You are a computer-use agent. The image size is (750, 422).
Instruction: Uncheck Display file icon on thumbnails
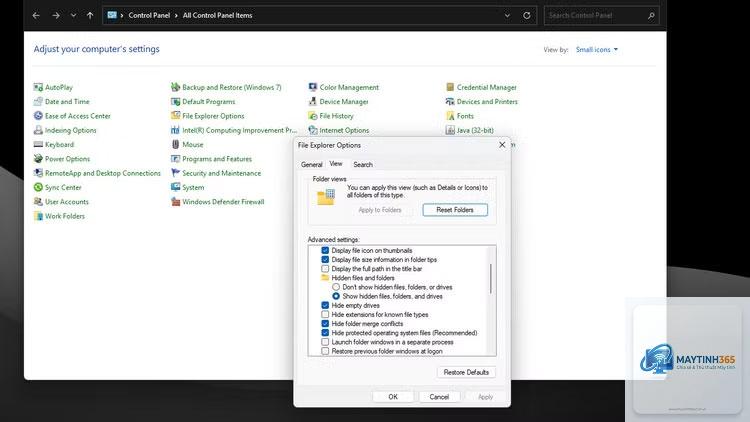[x=325, y=250]
